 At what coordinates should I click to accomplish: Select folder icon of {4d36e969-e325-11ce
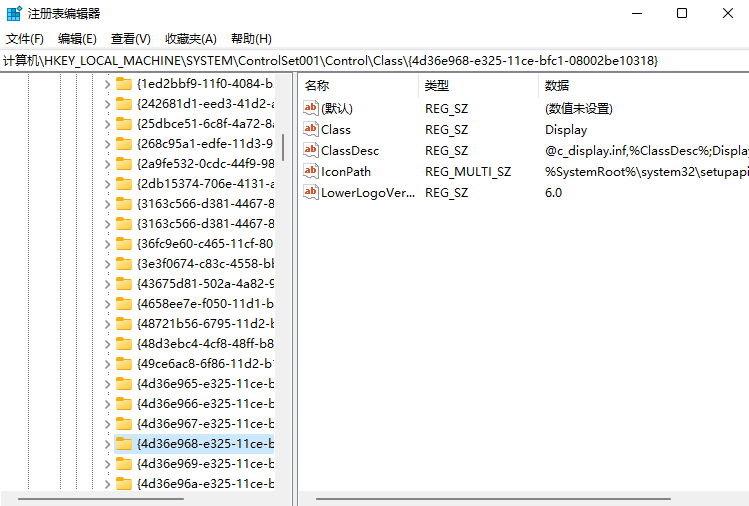[124, 464]
